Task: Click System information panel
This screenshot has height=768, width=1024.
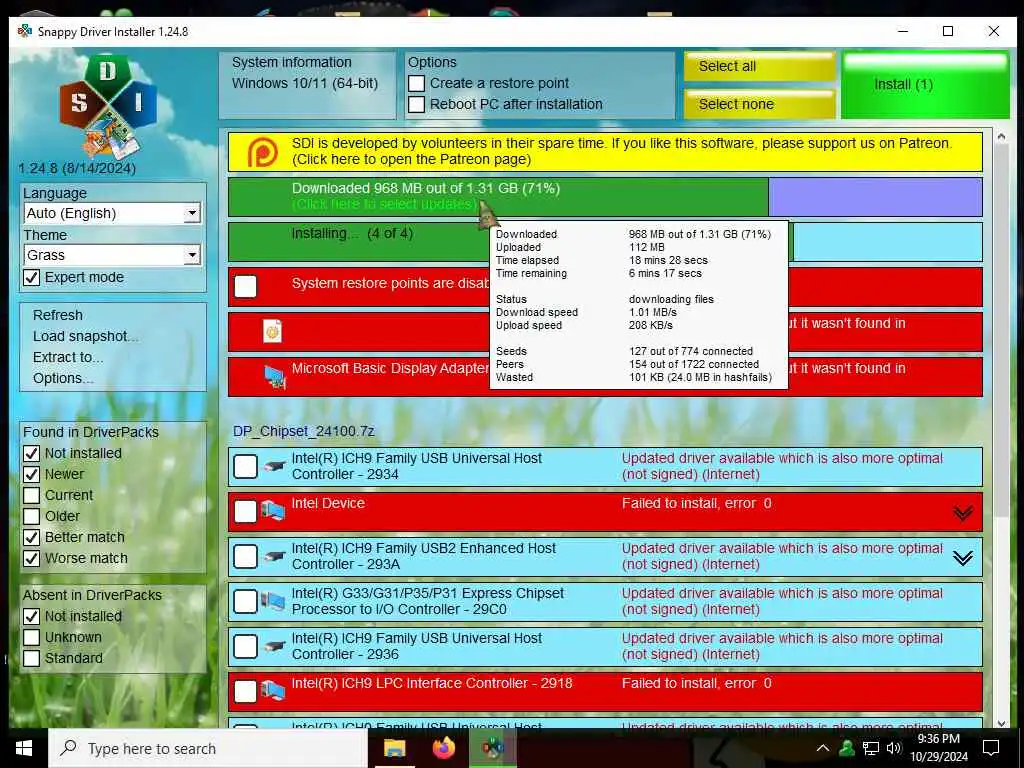Action: (x=307, y=85)
